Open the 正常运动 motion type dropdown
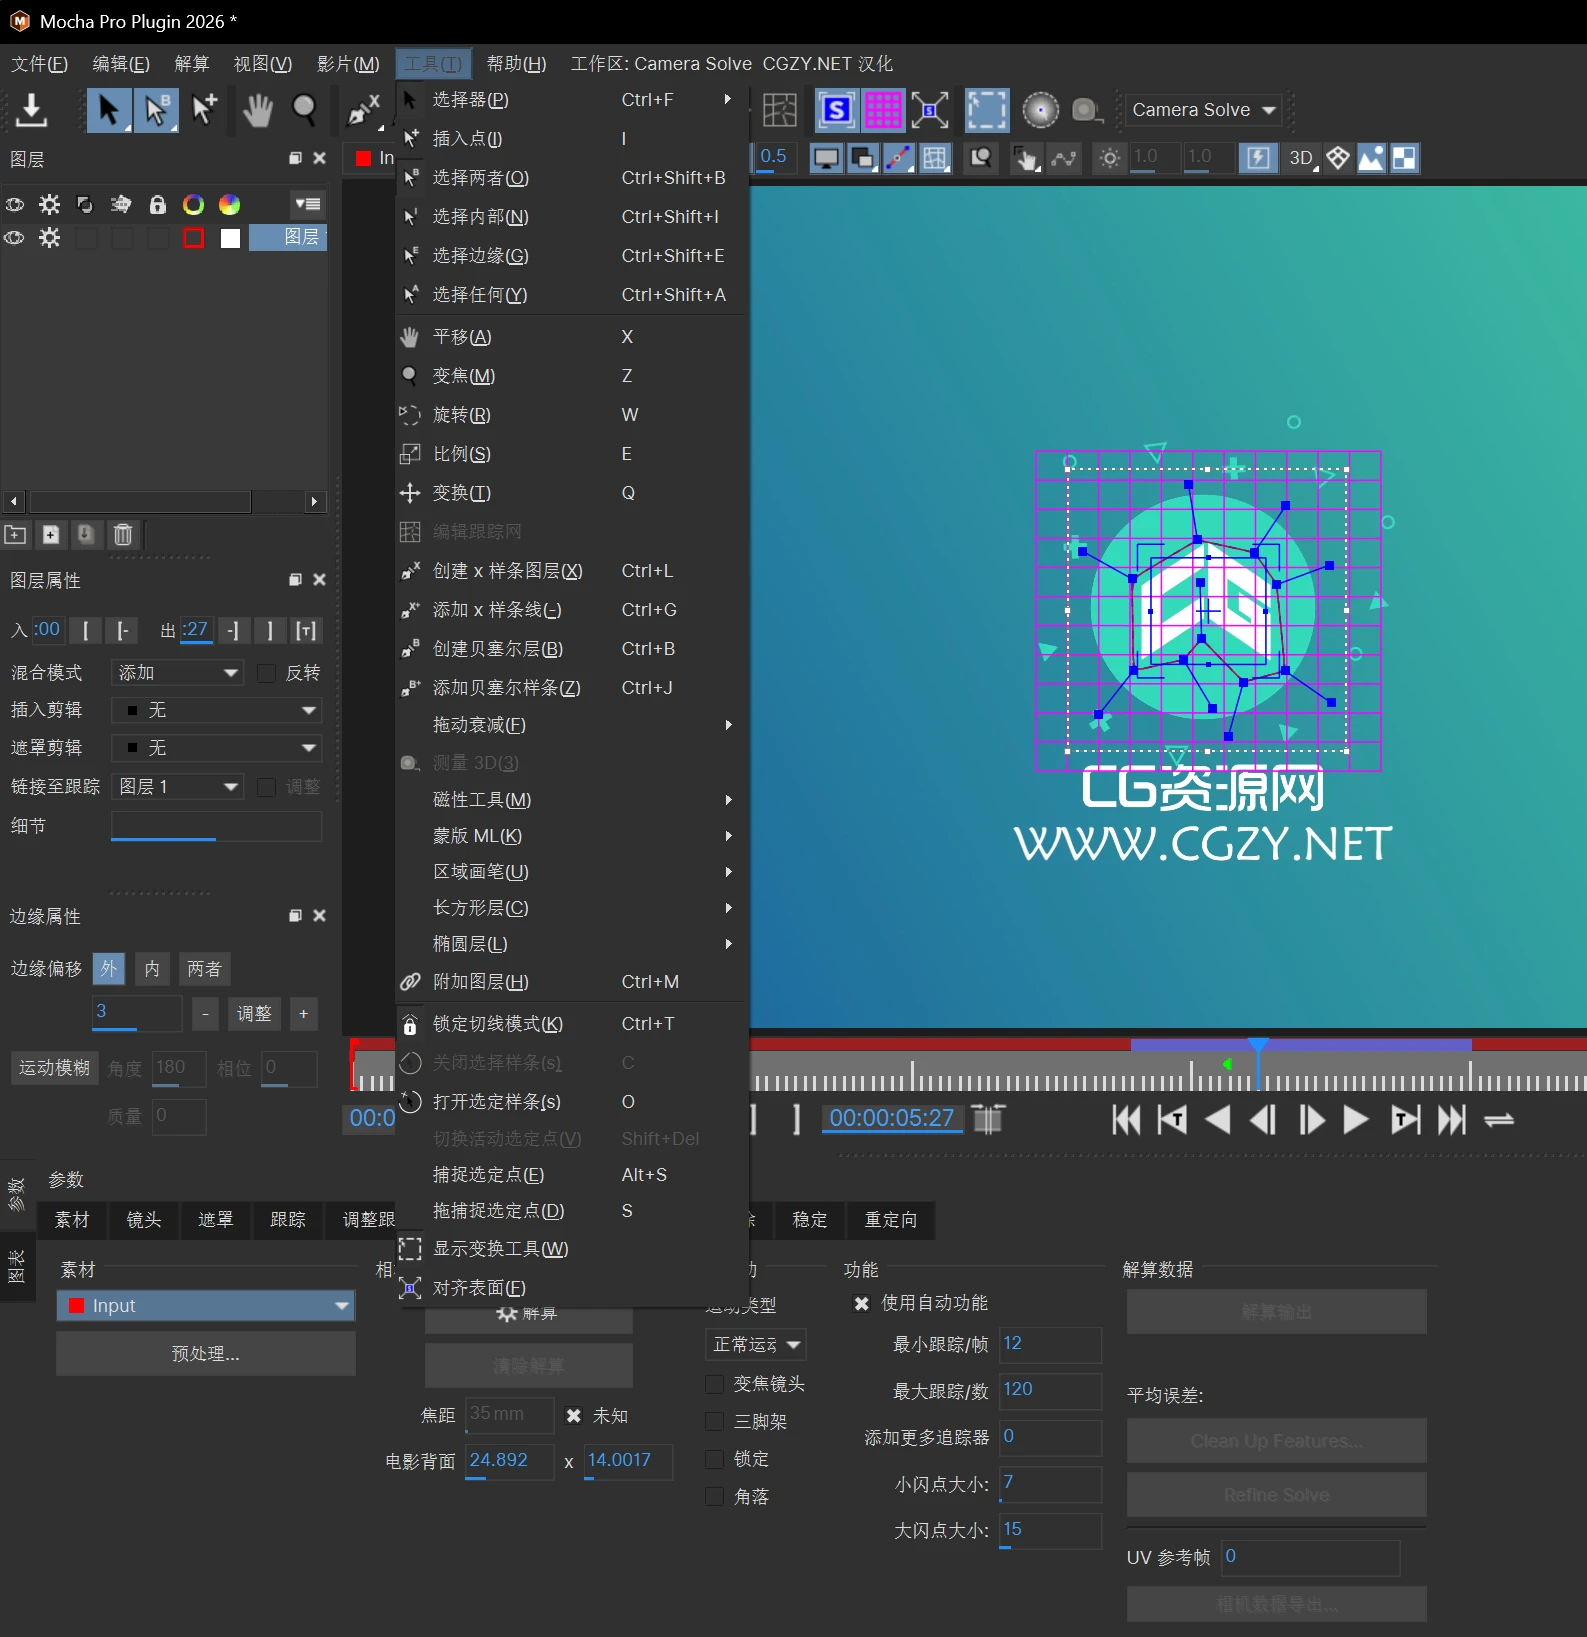The height and width of the screenshot is (1637, 1587). point(756,1345)
